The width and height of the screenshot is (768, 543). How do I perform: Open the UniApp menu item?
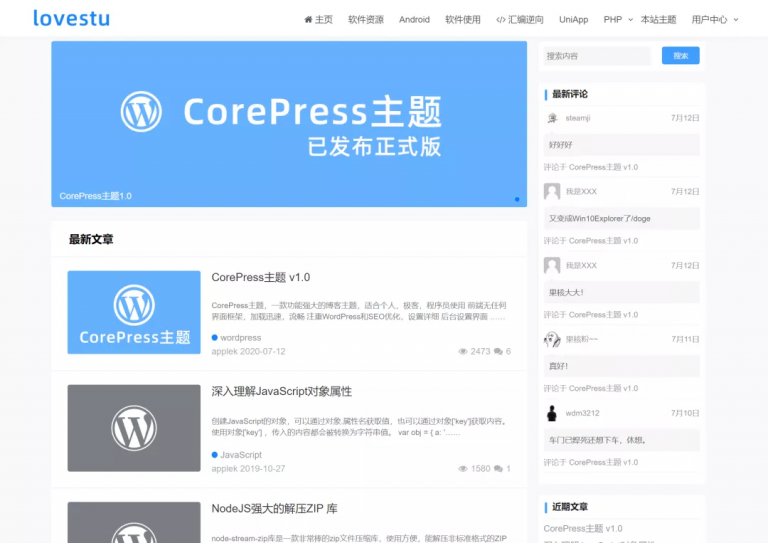click(574, 19)
